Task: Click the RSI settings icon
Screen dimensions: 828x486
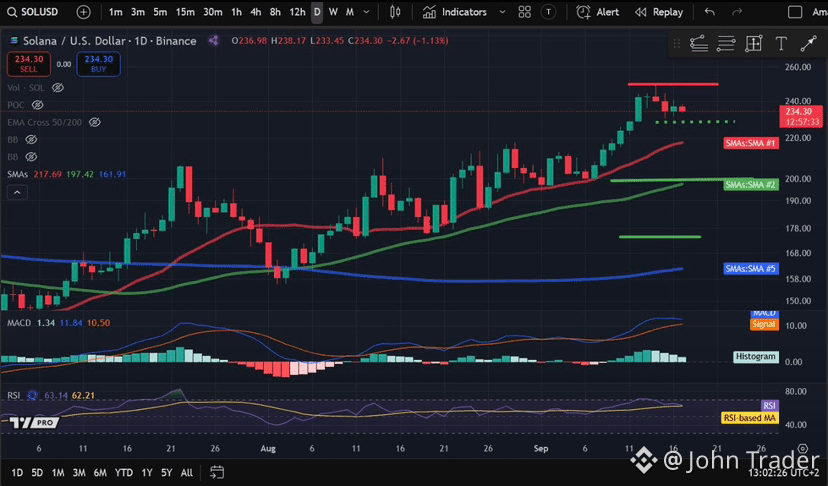Action: pos(33,395)
